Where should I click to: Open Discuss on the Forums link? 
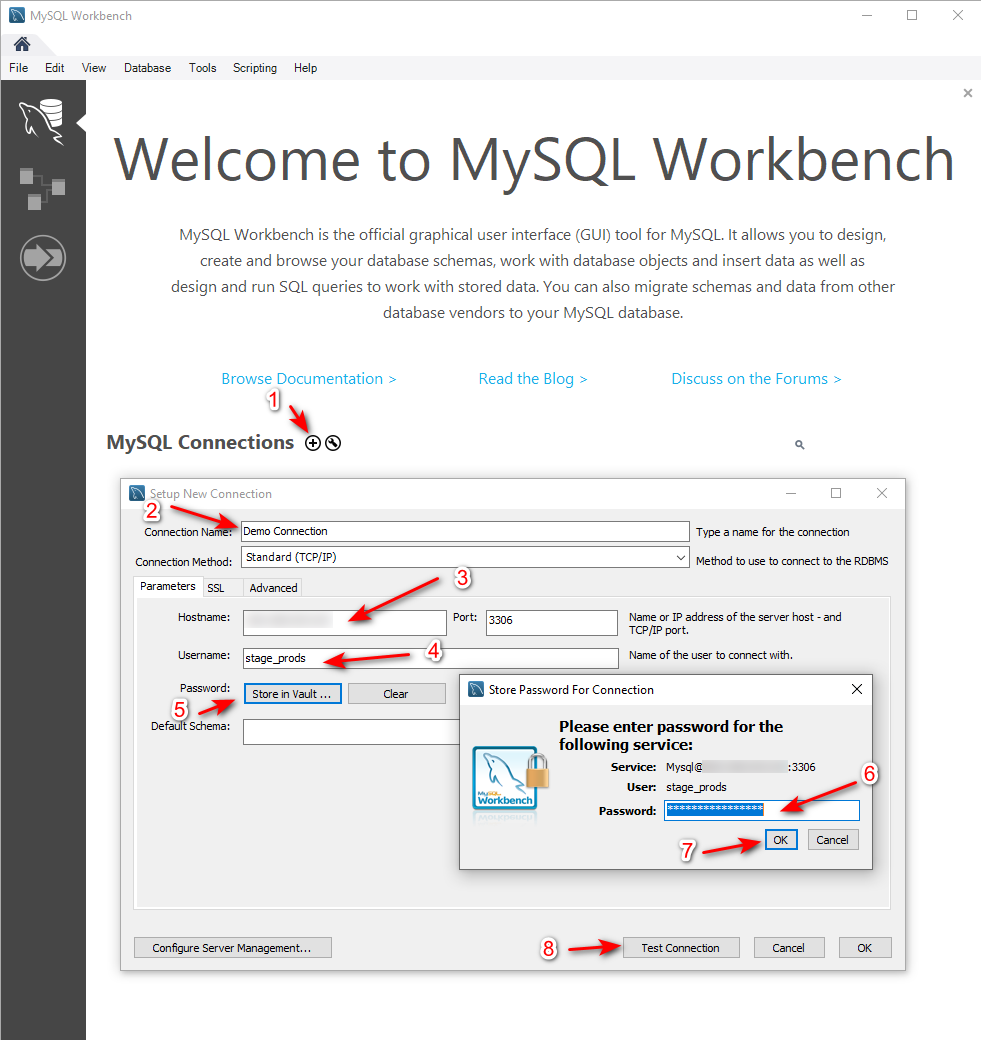tap(756, 379)
